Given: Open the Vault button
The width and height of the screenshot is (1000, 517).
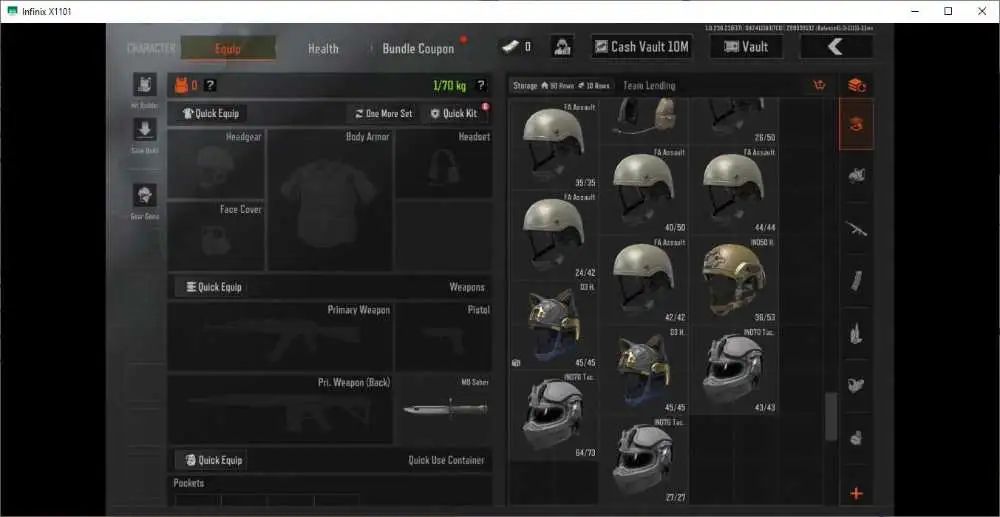Looking at the screenshot, I should coord(746,47).
